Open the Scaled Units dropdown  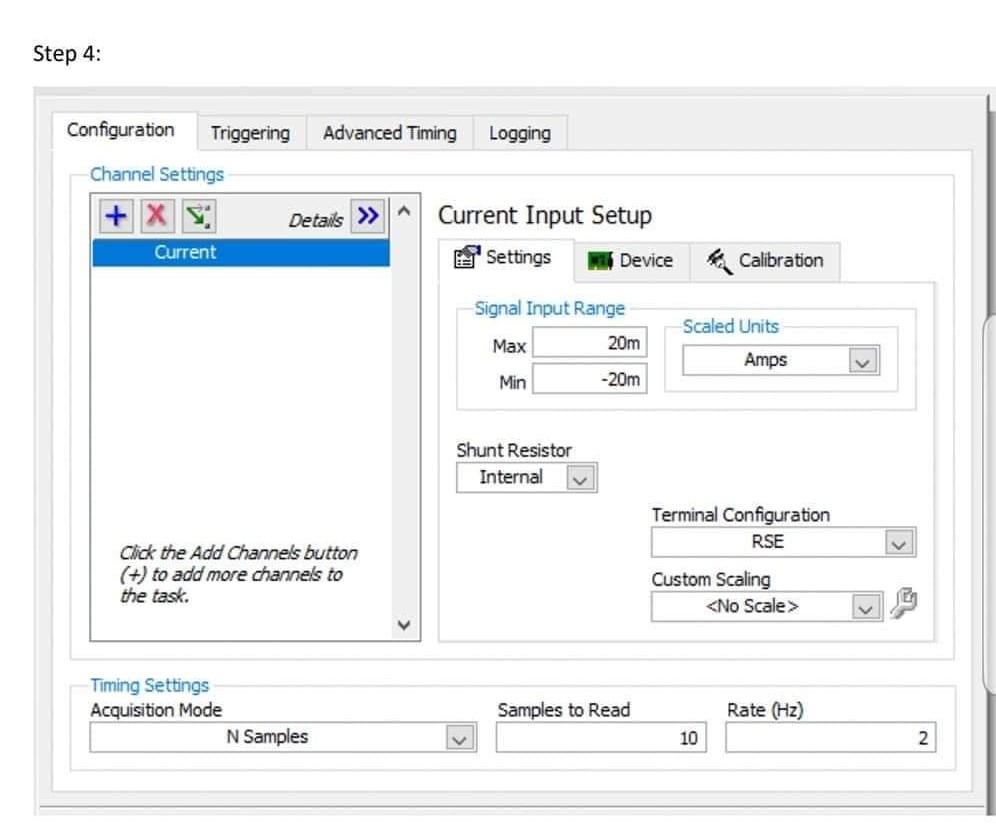pos(862,360)
